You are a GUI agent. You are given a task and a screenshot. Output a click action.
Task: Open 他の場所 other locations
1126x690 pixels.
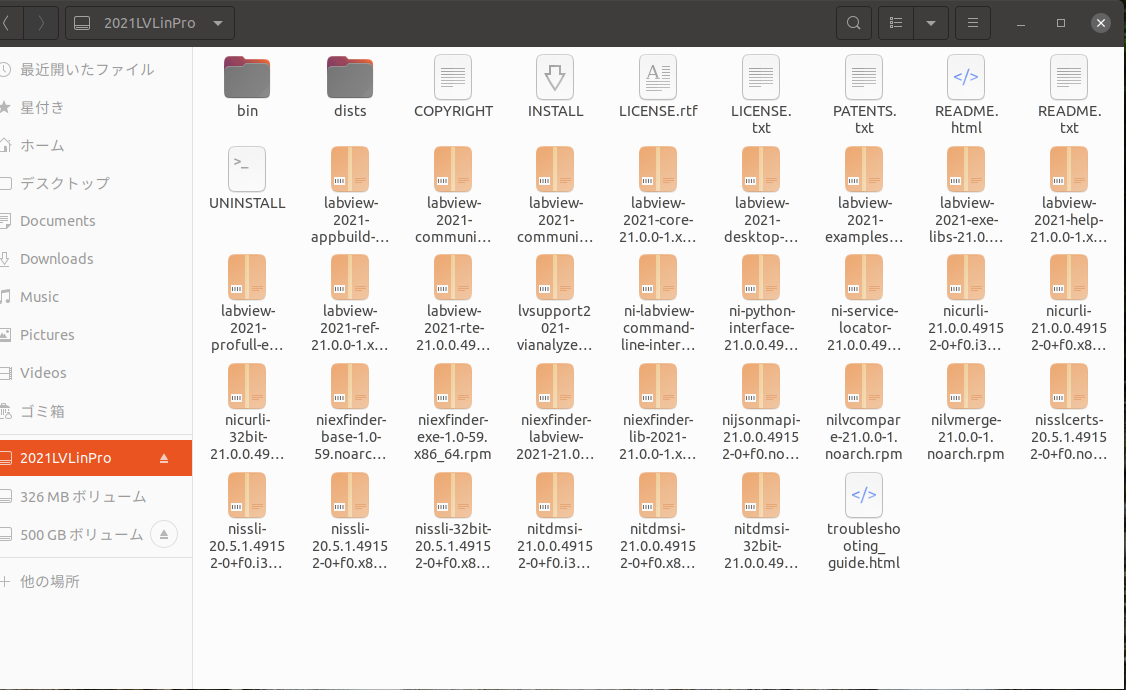pos(96,582)
